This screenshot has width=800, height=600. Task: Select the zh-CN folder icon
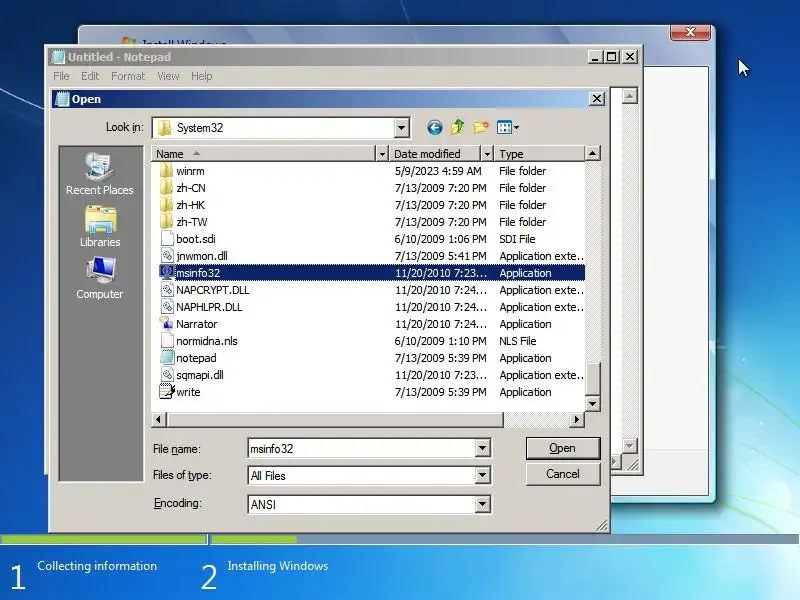(x=166, y=188)
